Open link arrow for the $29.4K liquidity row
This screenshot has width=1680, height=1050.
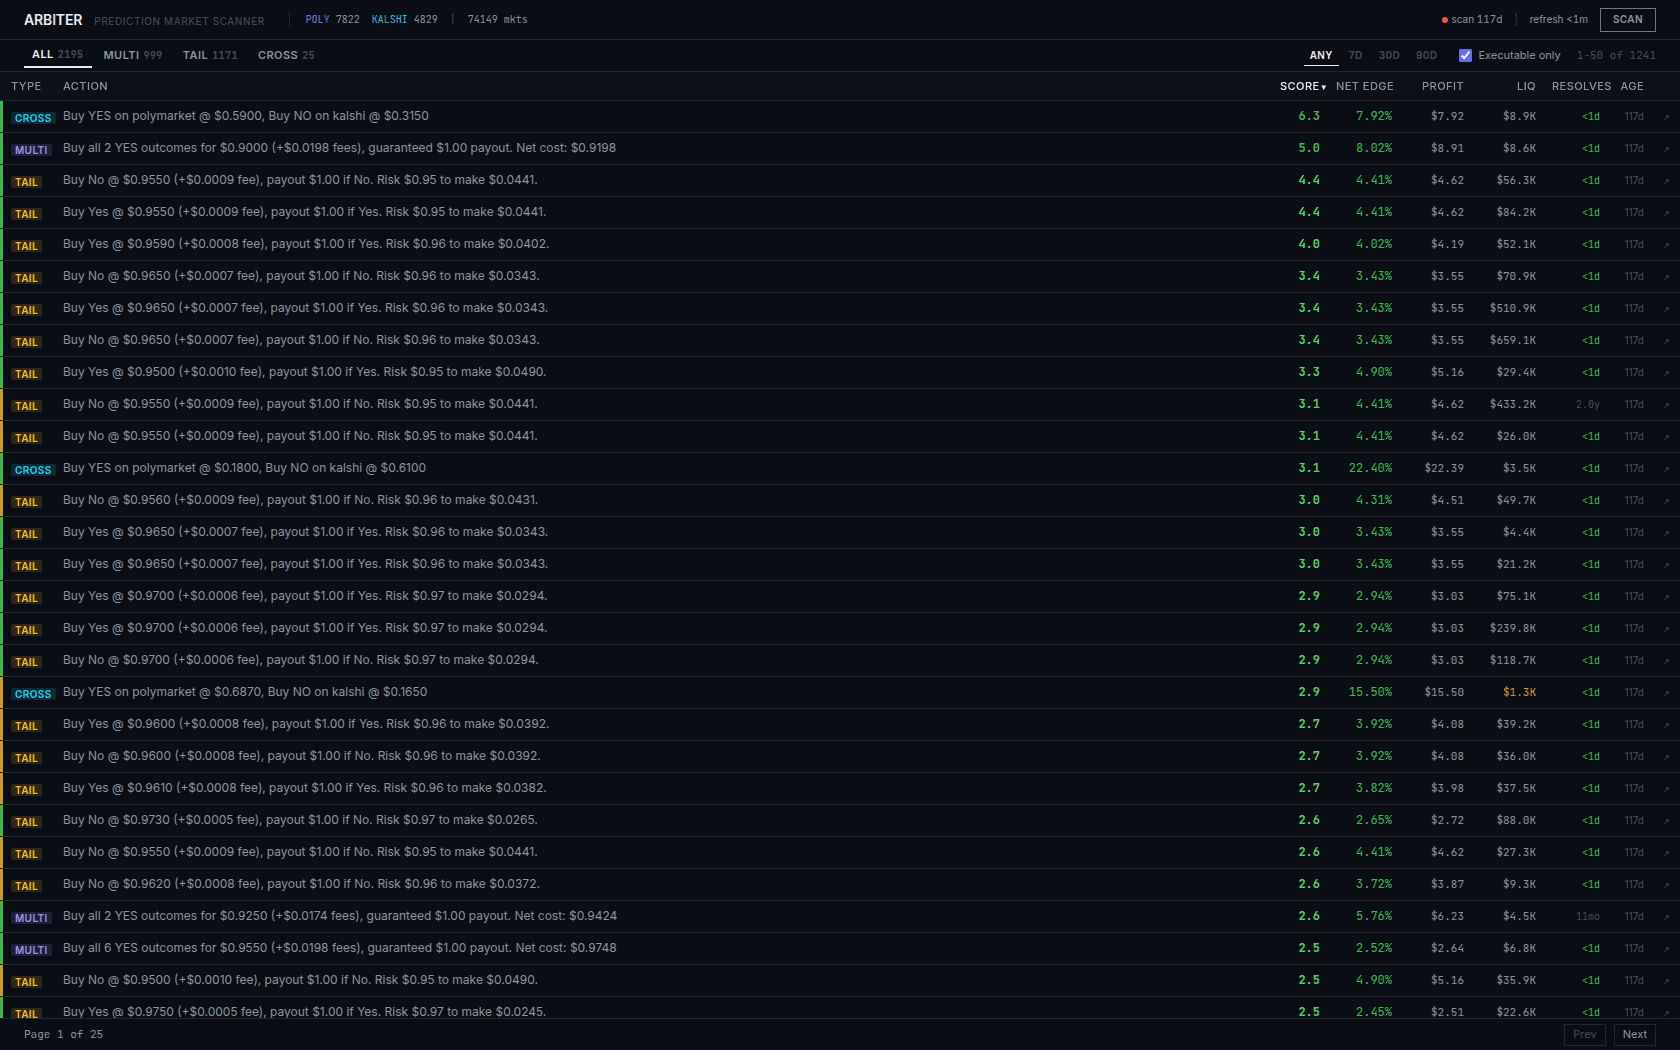(1666, 373)
